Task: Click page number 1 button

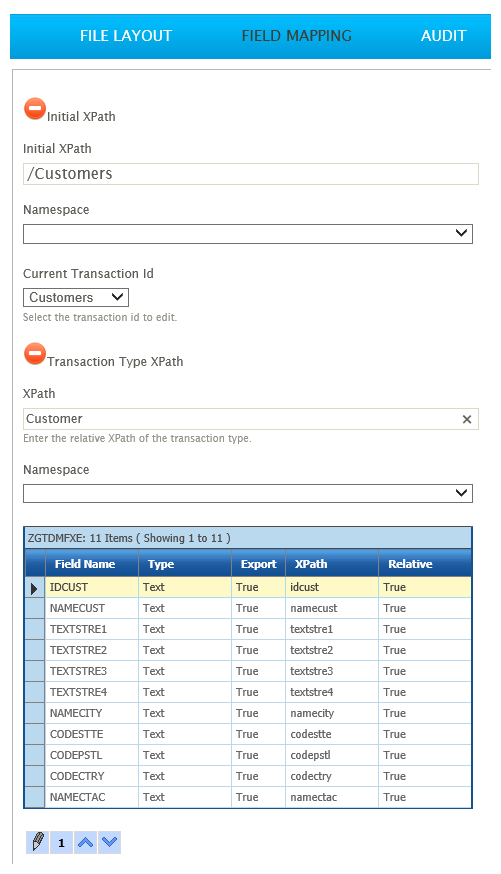Action: click(x=61, y=842)
